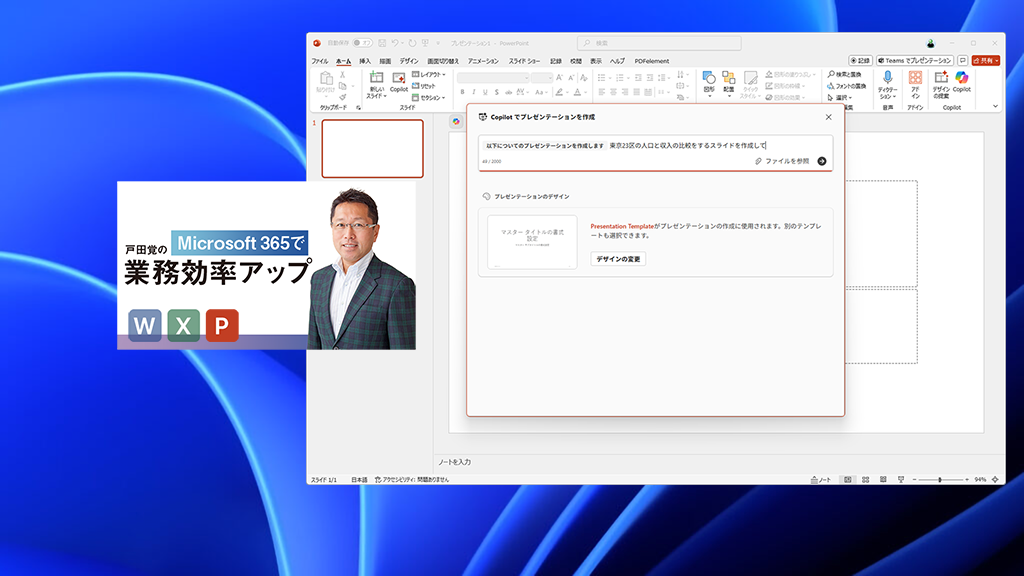Image resolution: width=1024 pixels, height=576 pixels.
Task: Click the Copilot badge beside the slide canvas
Action: point(456,121)
